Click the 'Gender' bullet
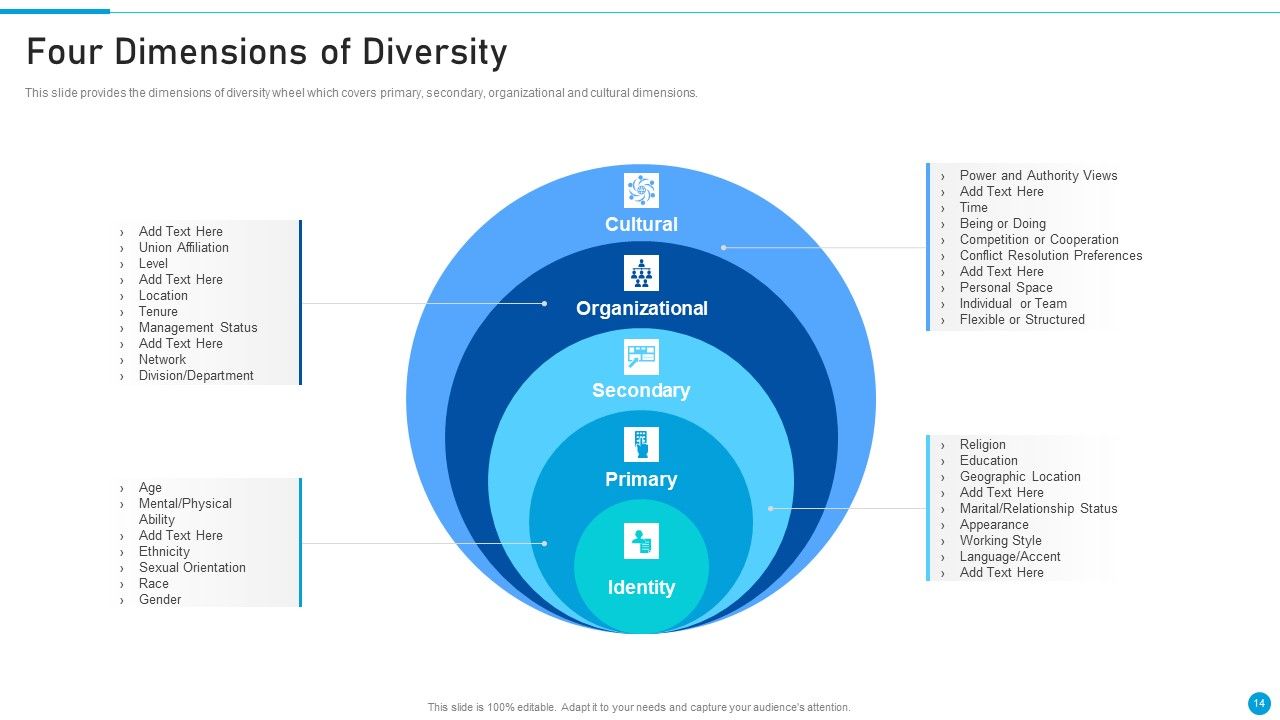This screenshot has height=720, width=1280. coord(160,600)
